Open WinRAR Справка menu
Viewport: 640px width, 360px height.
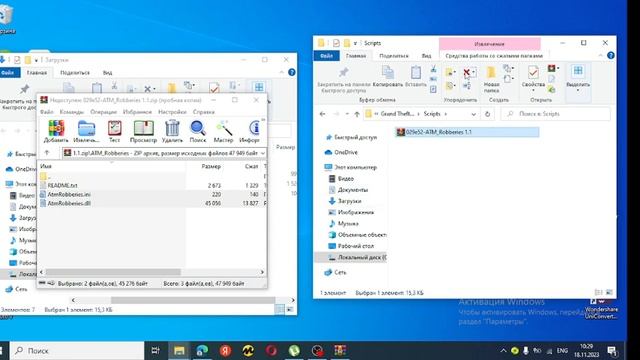click(x=204, y=112)
